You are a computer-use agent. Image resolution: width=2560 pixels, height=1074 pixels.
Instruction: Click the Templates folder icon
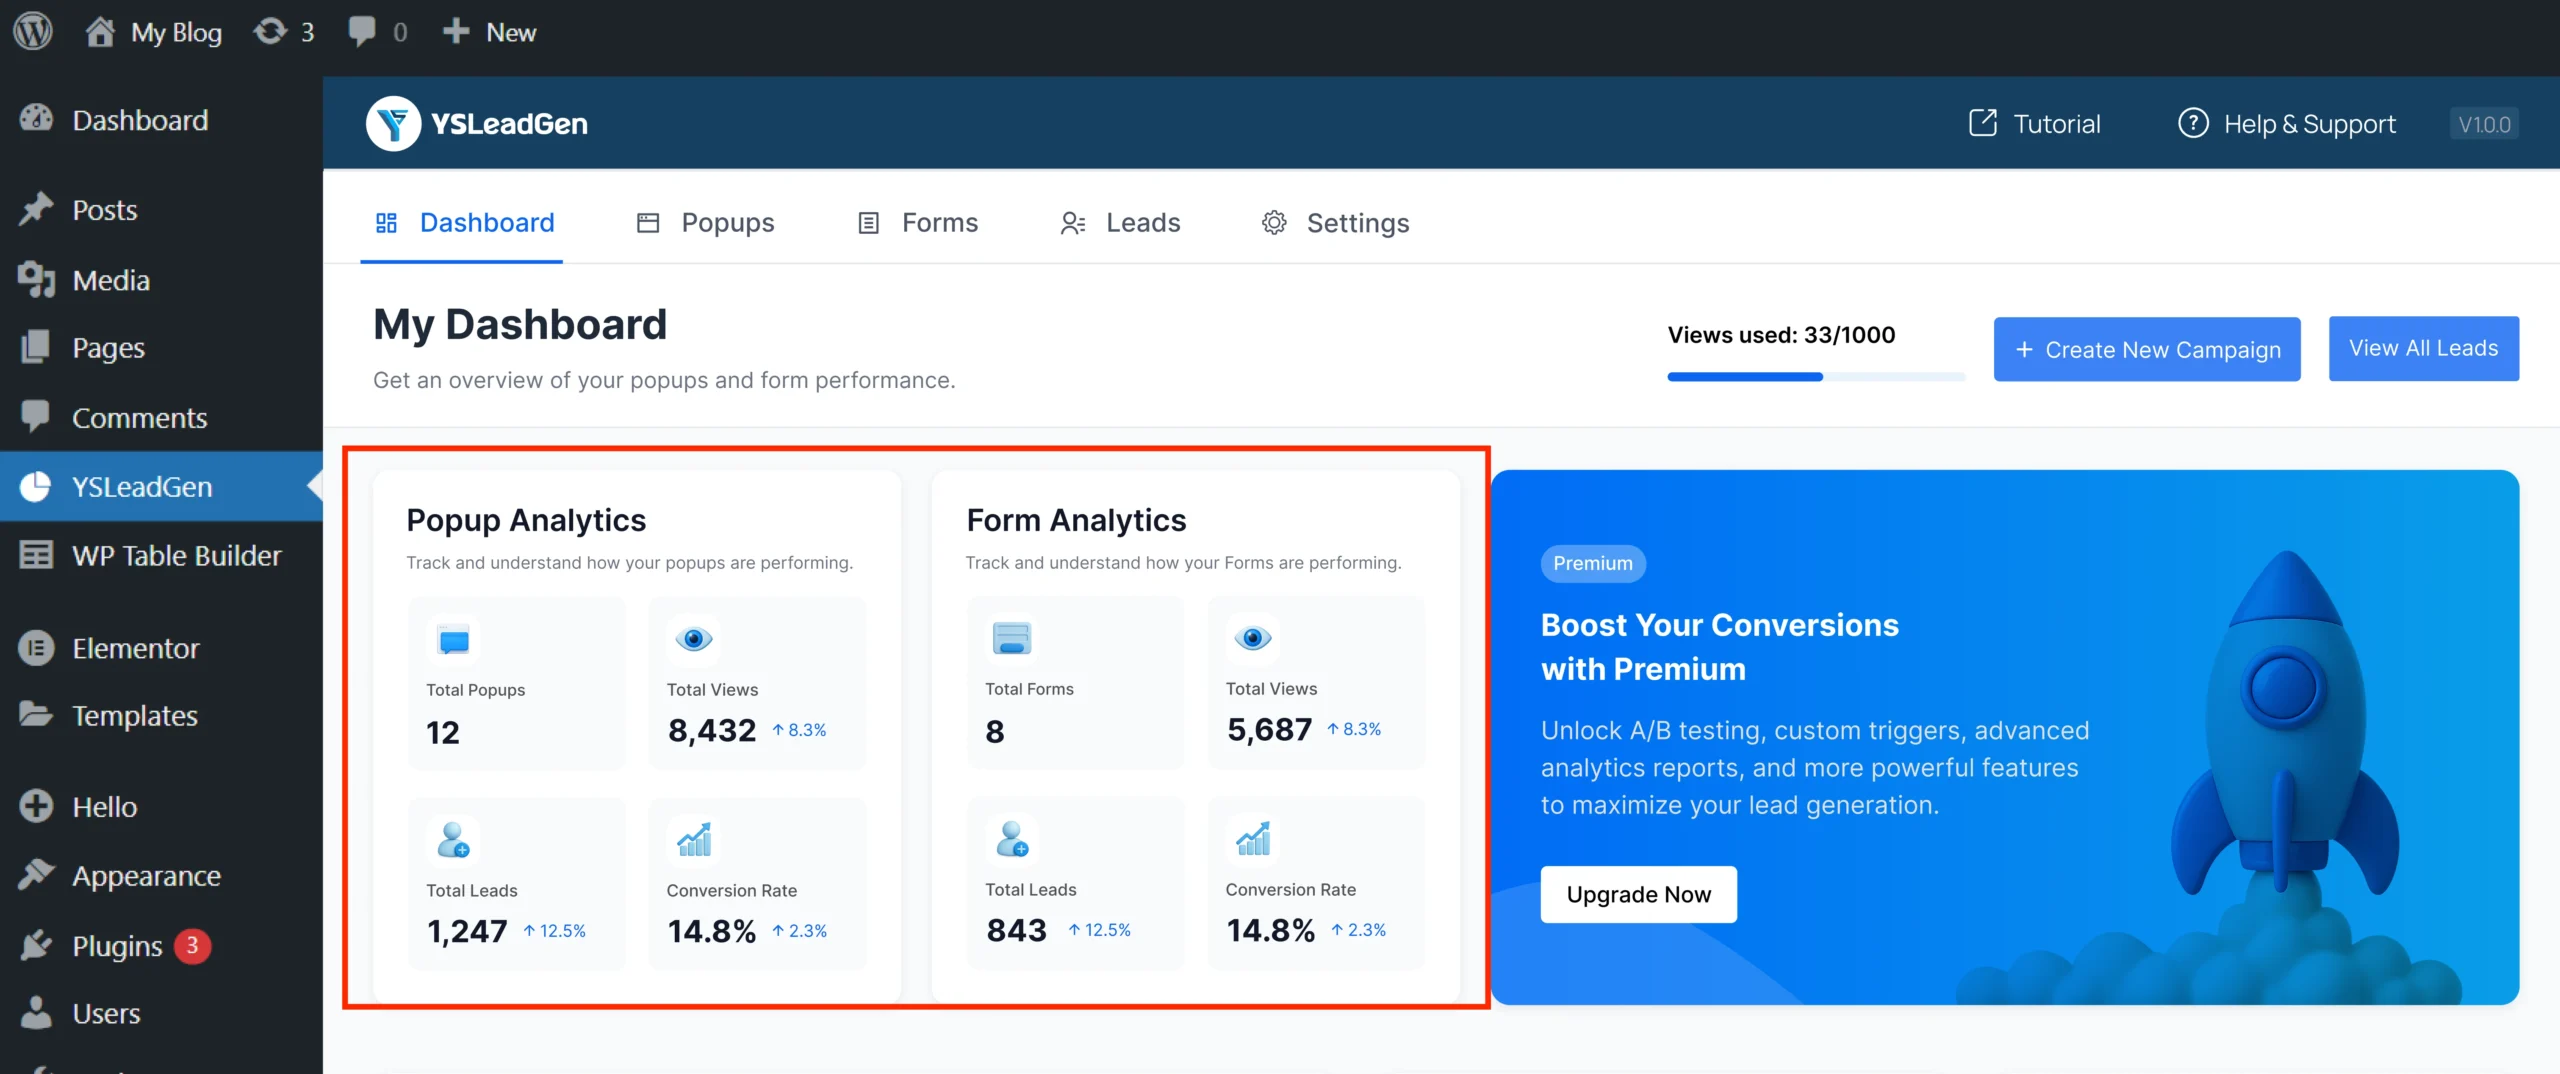point(36,714)
